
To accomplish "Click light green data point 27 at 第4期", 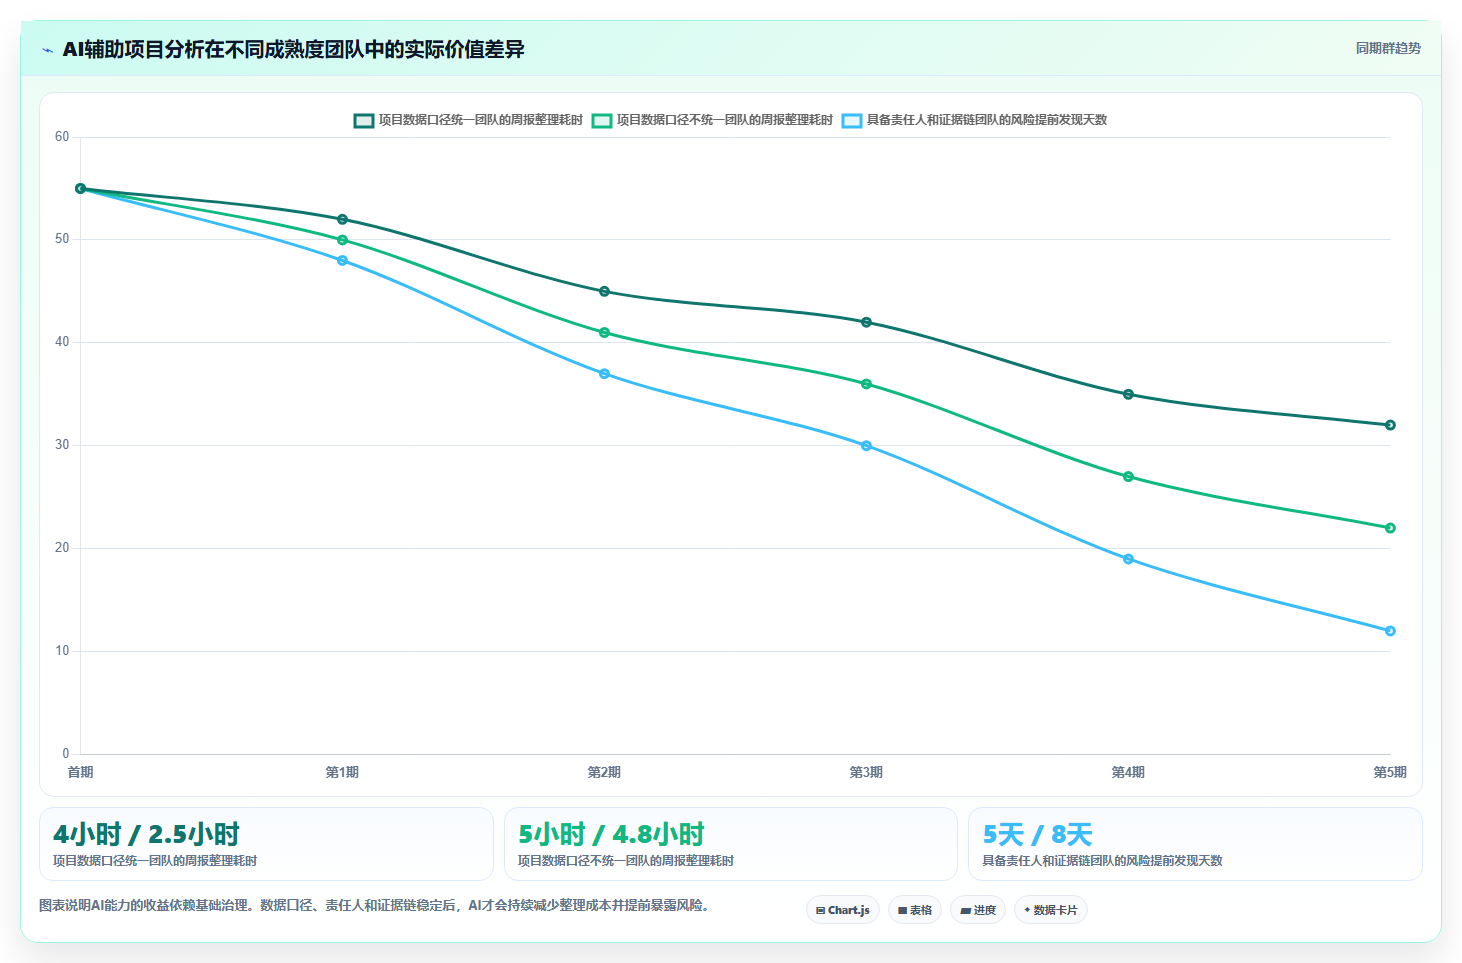I will pos(1129,476).
